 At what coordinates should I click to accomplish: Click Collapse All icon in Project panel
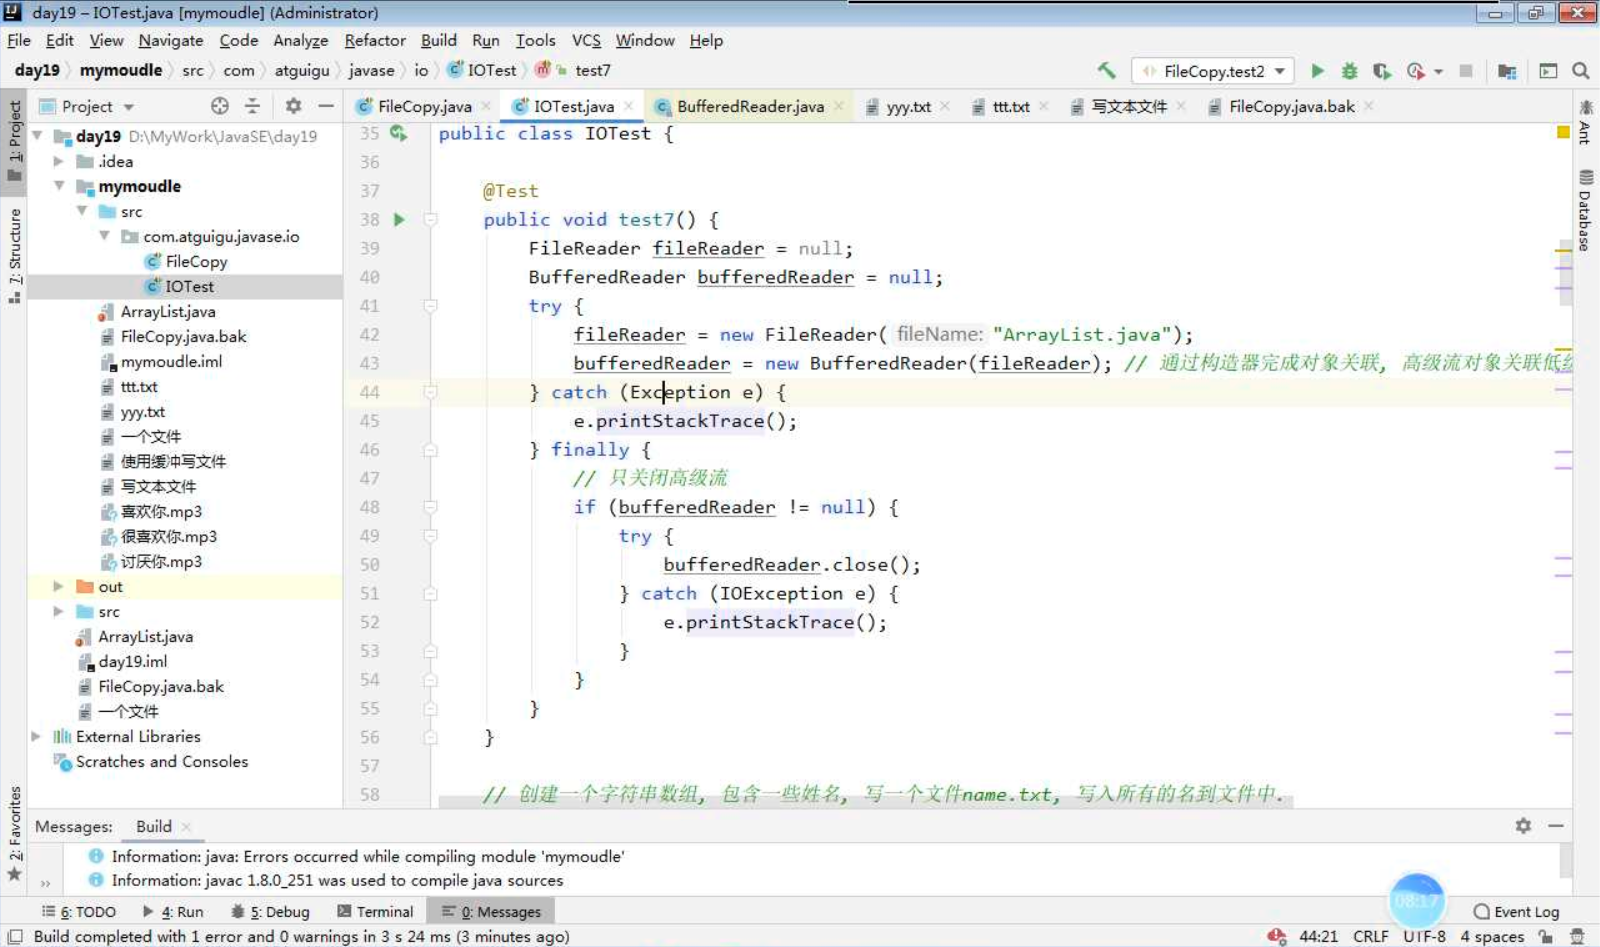(x=253, y=106)
